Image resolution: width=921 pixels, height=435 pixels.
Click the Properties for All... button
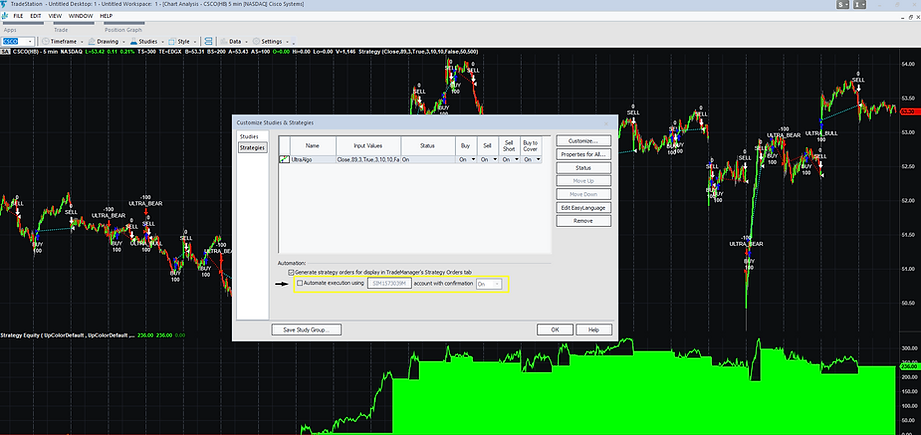[583, 154]
